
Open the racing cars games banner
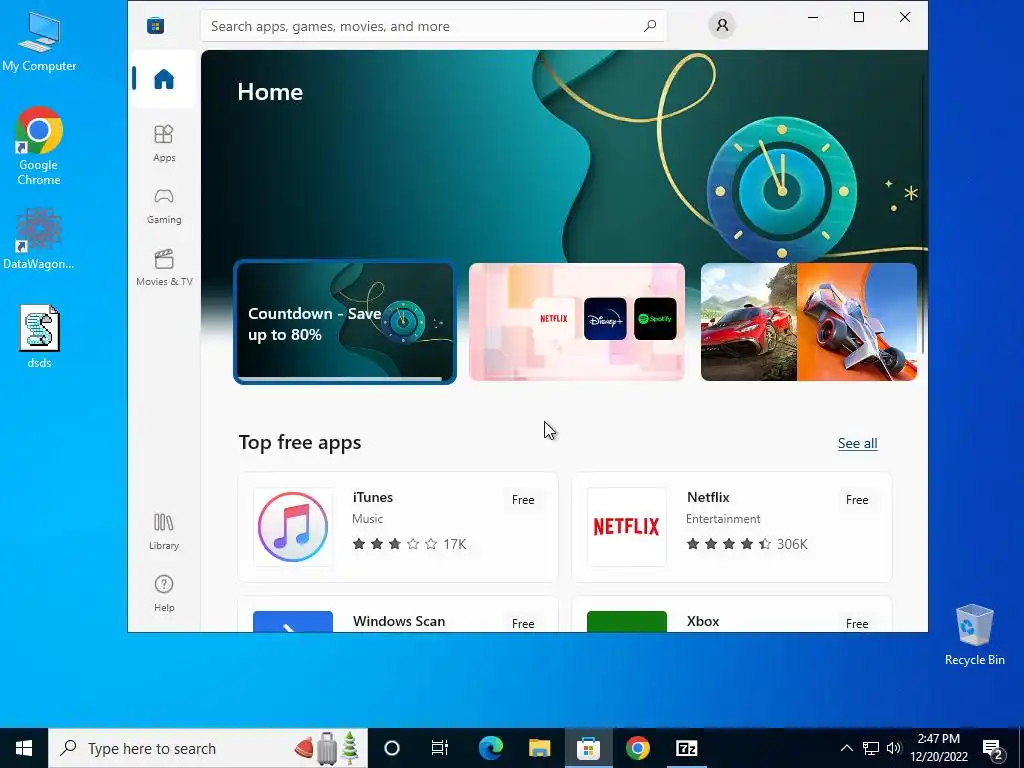tap(808, 322)
